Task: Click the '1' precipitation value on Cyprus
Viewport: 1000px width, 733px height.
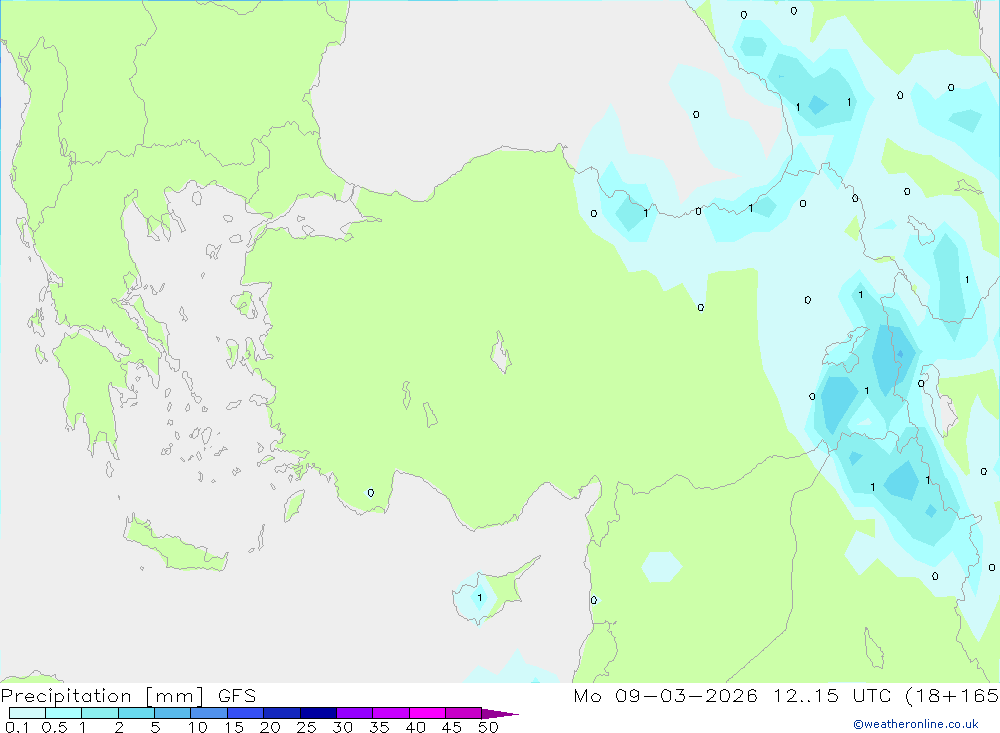Action: [480, 598]
